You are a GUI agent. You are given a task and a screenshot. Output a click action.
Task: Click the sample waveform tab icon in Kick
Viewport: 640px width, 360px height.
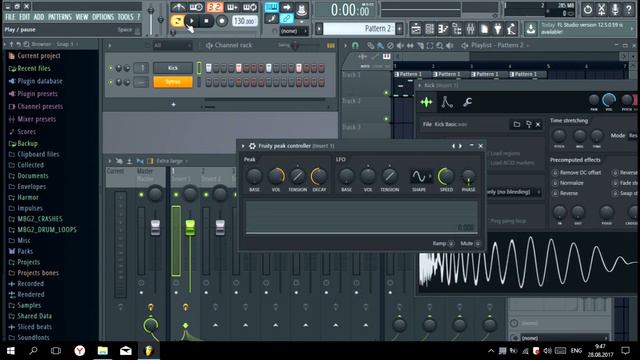(427, 102)
